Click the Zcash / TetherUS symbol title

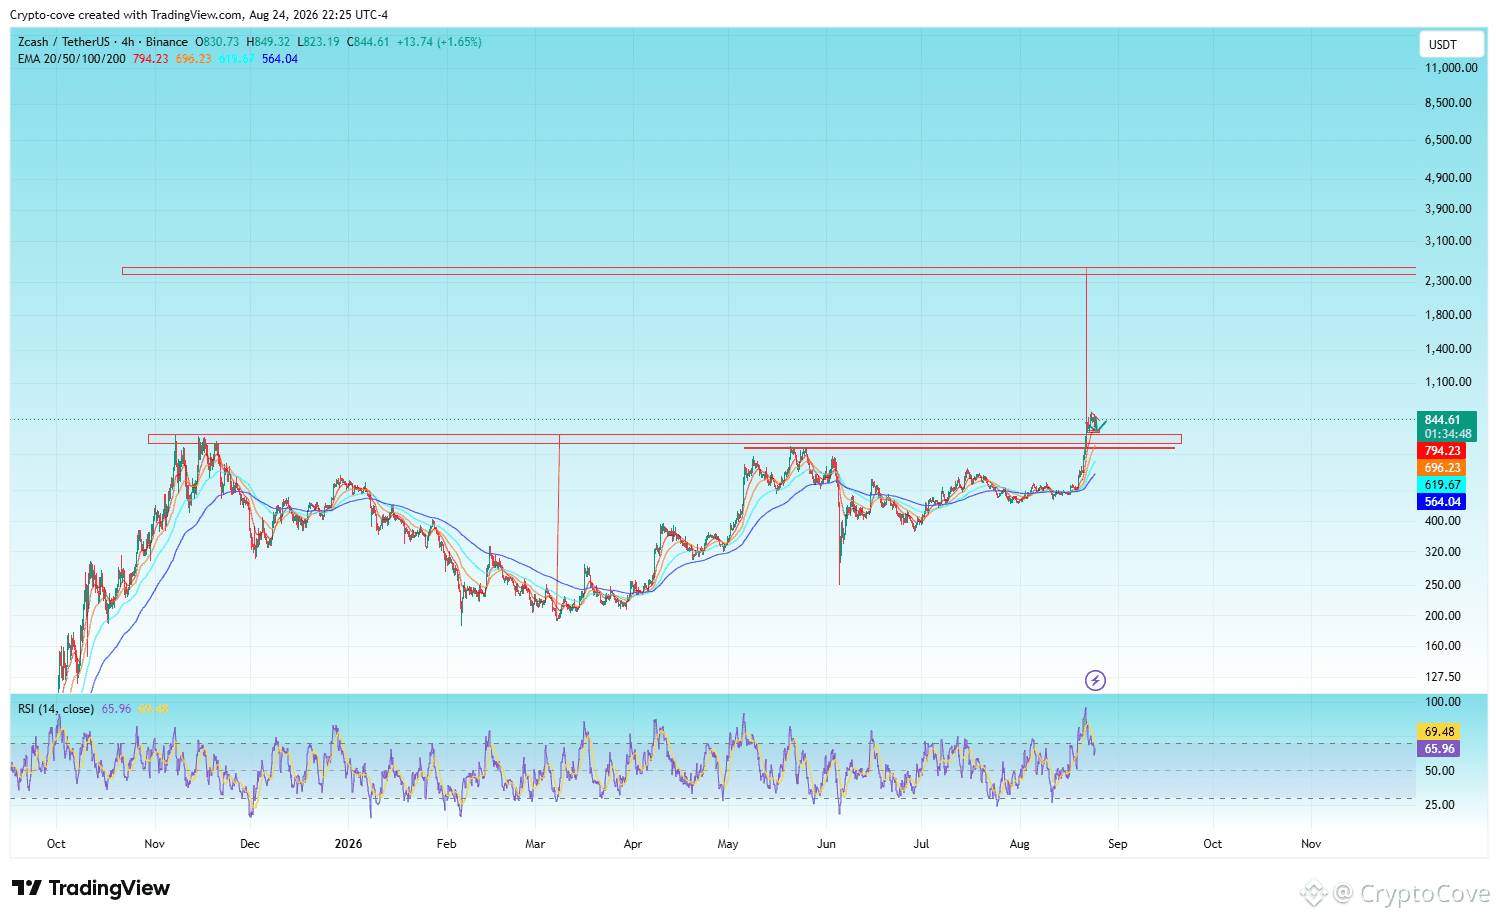(64, 42)
